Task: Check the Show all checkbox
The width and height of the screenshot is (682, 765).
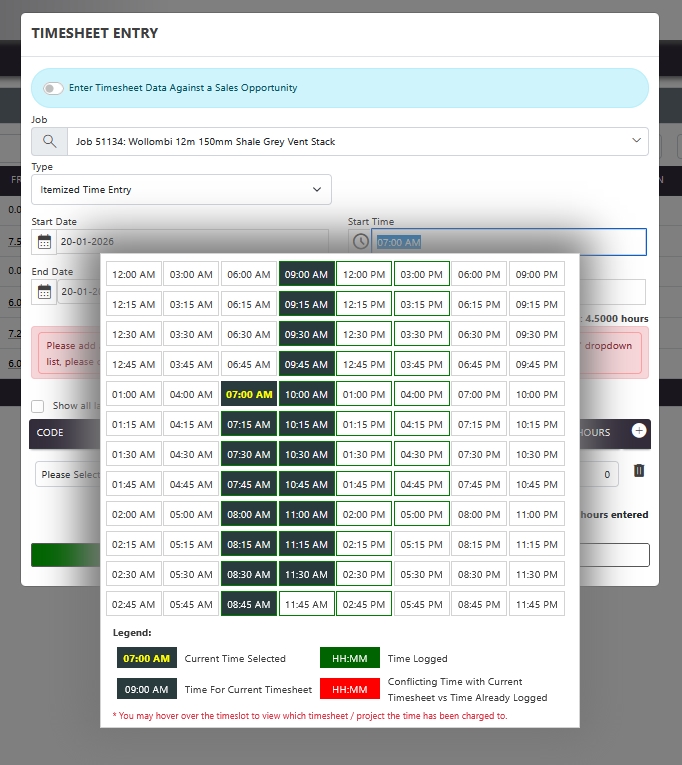Action: point(38,406)
